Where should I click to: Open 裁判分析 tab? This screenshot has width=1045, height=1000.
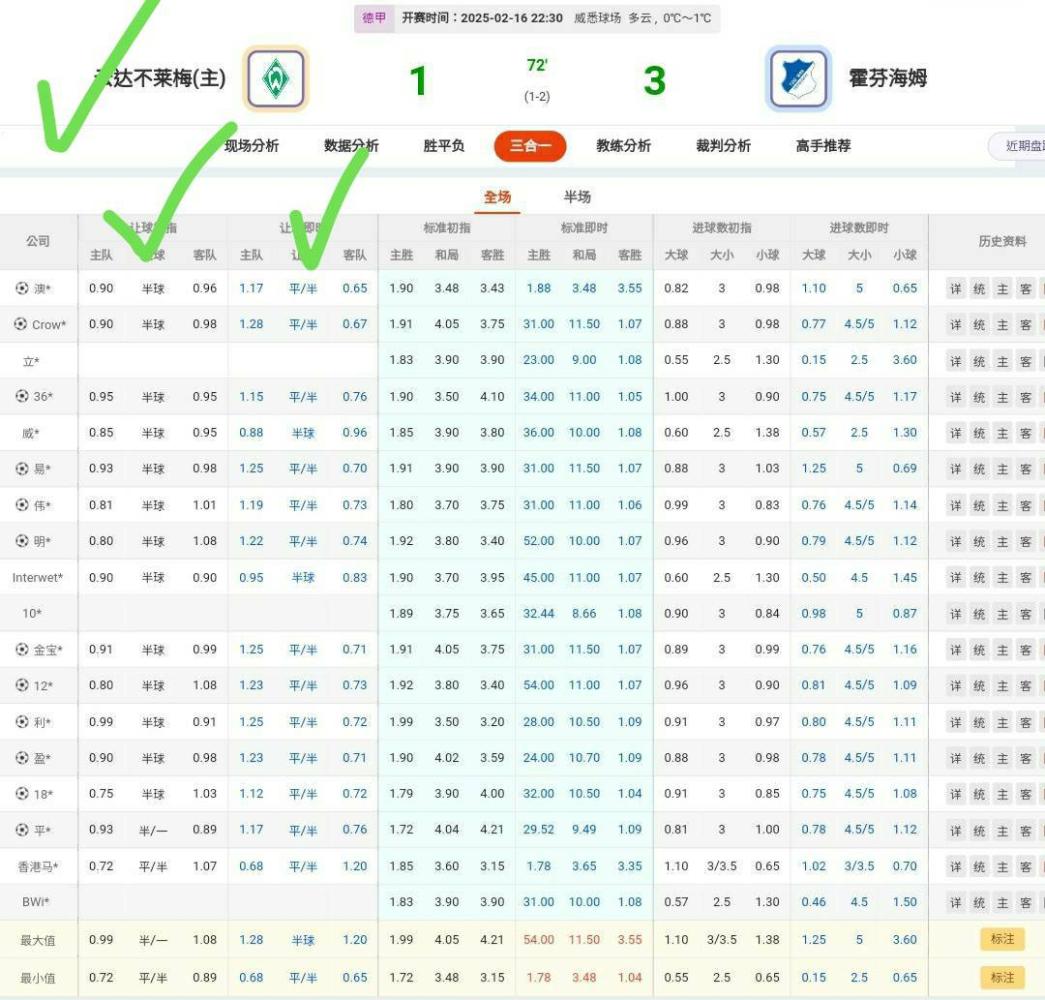click(x=723, y=145)
